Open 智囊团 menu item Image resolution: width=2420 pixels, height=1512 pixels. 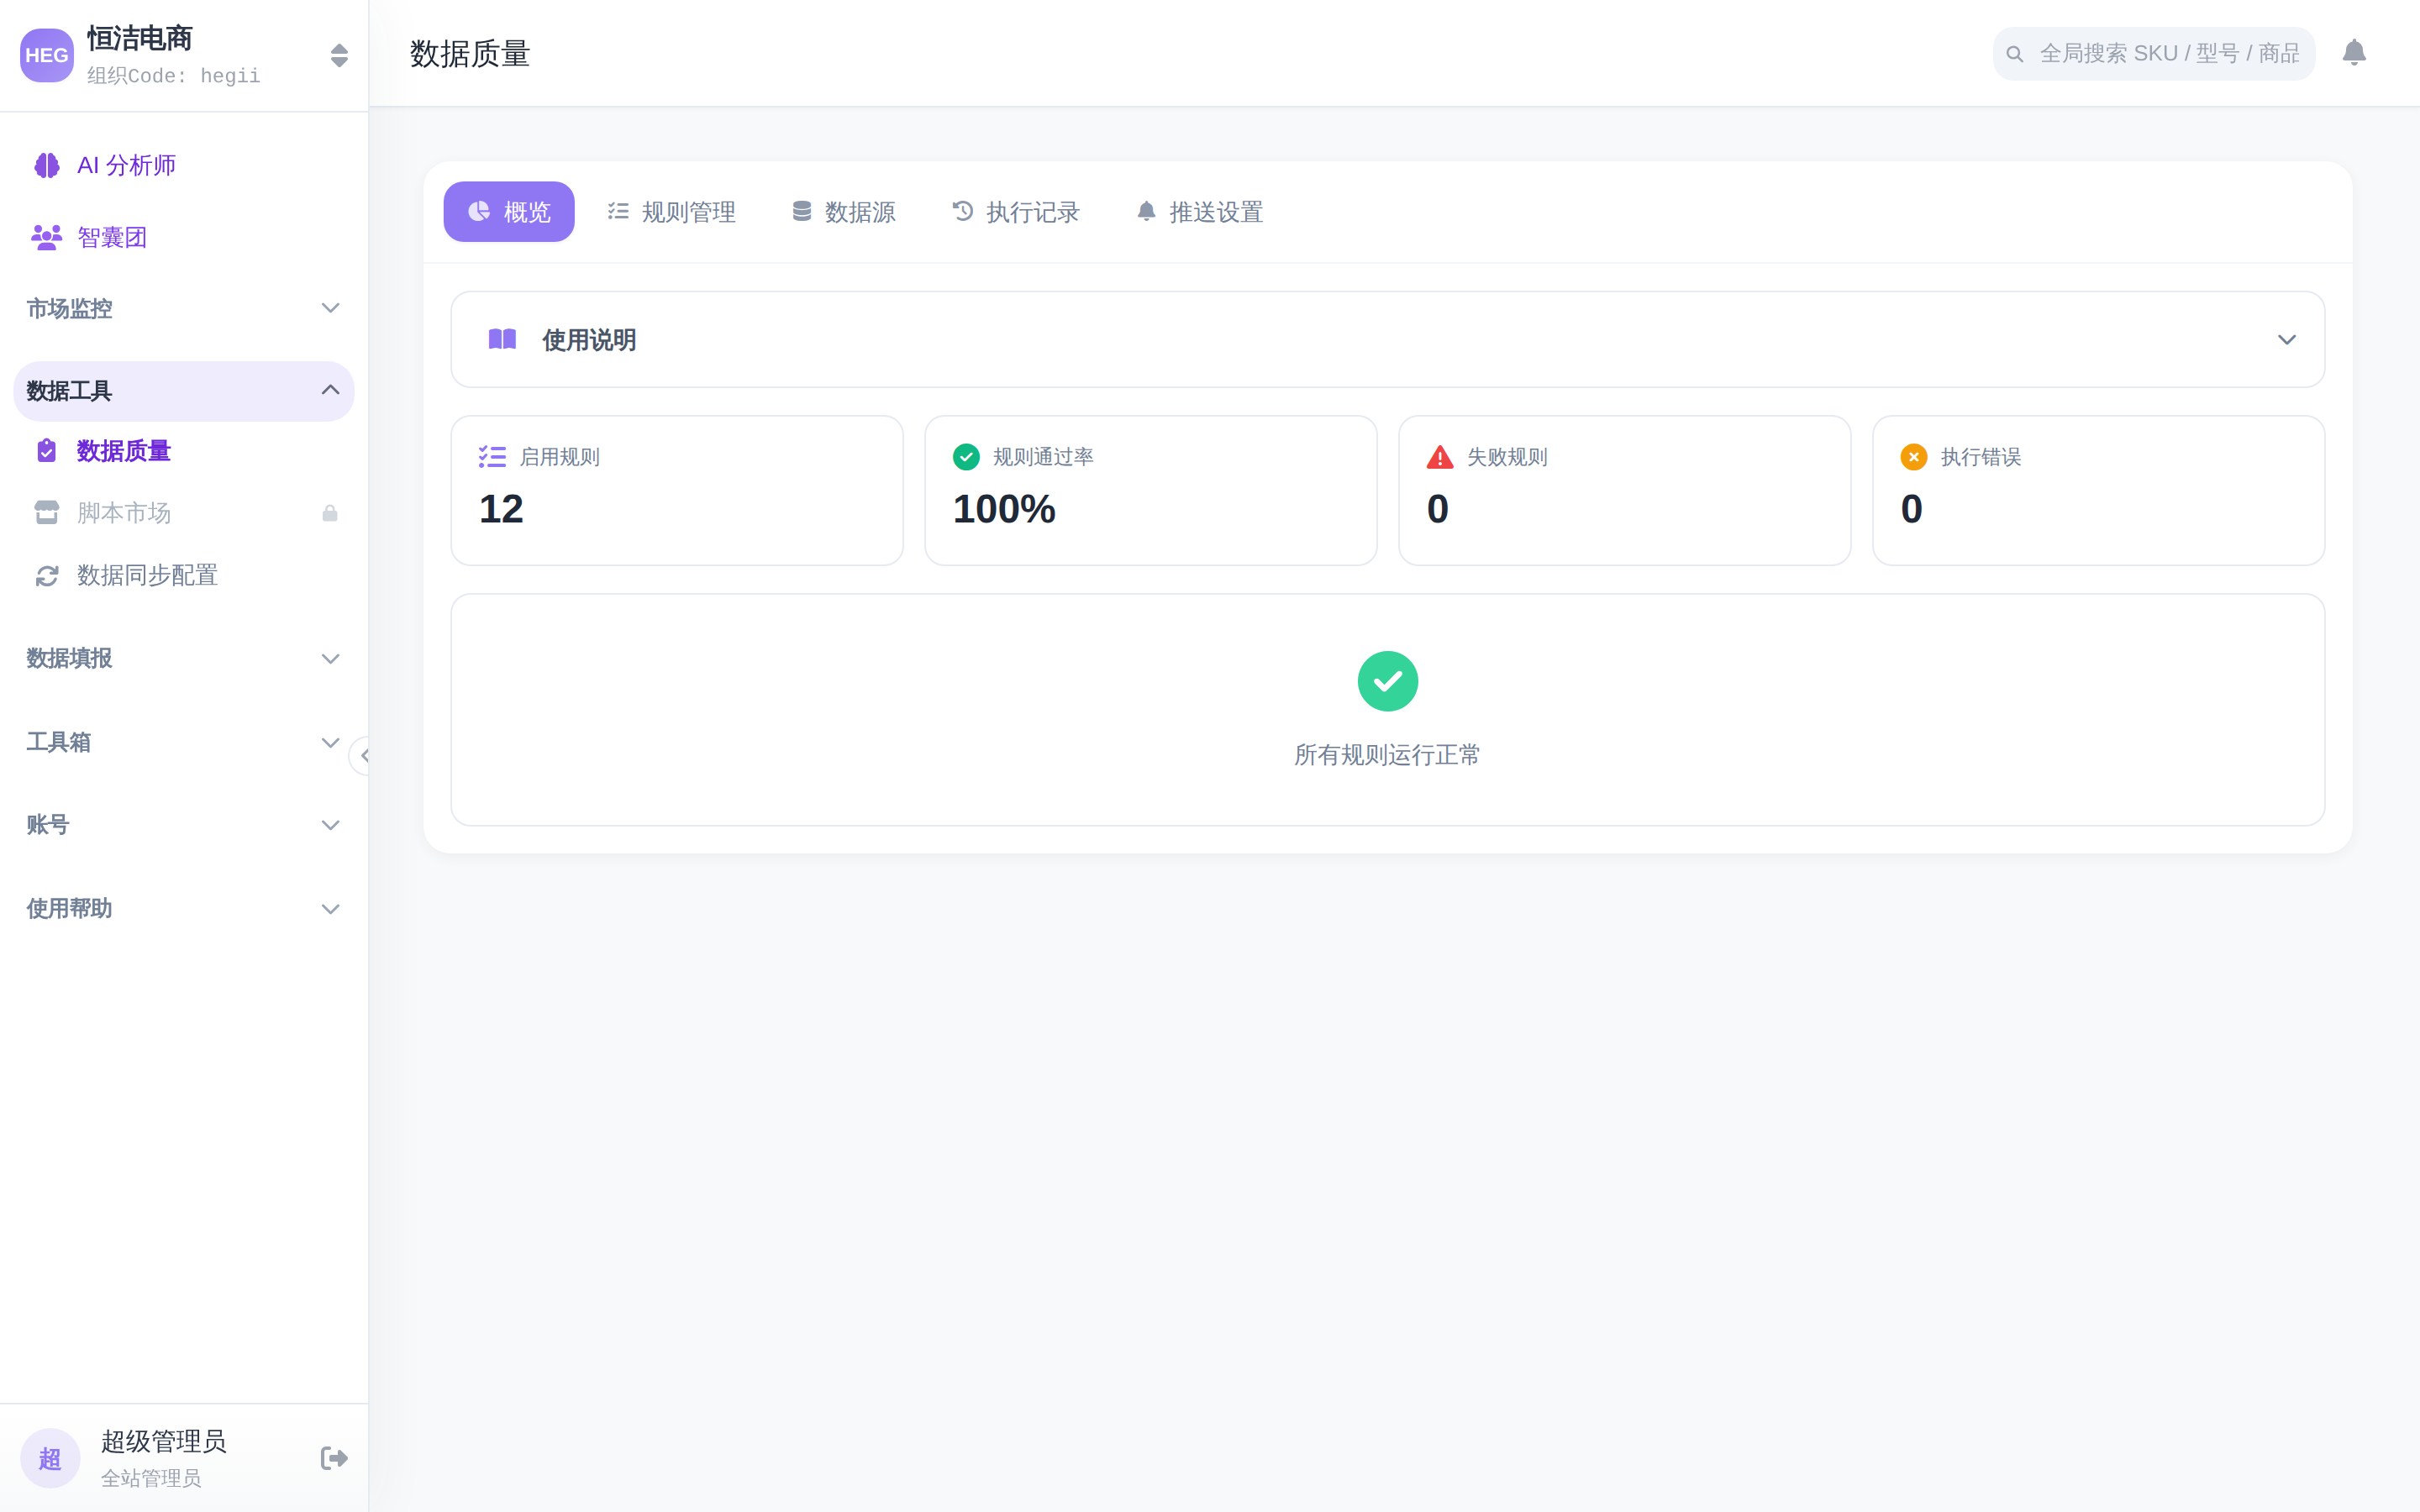coord(184,237)
